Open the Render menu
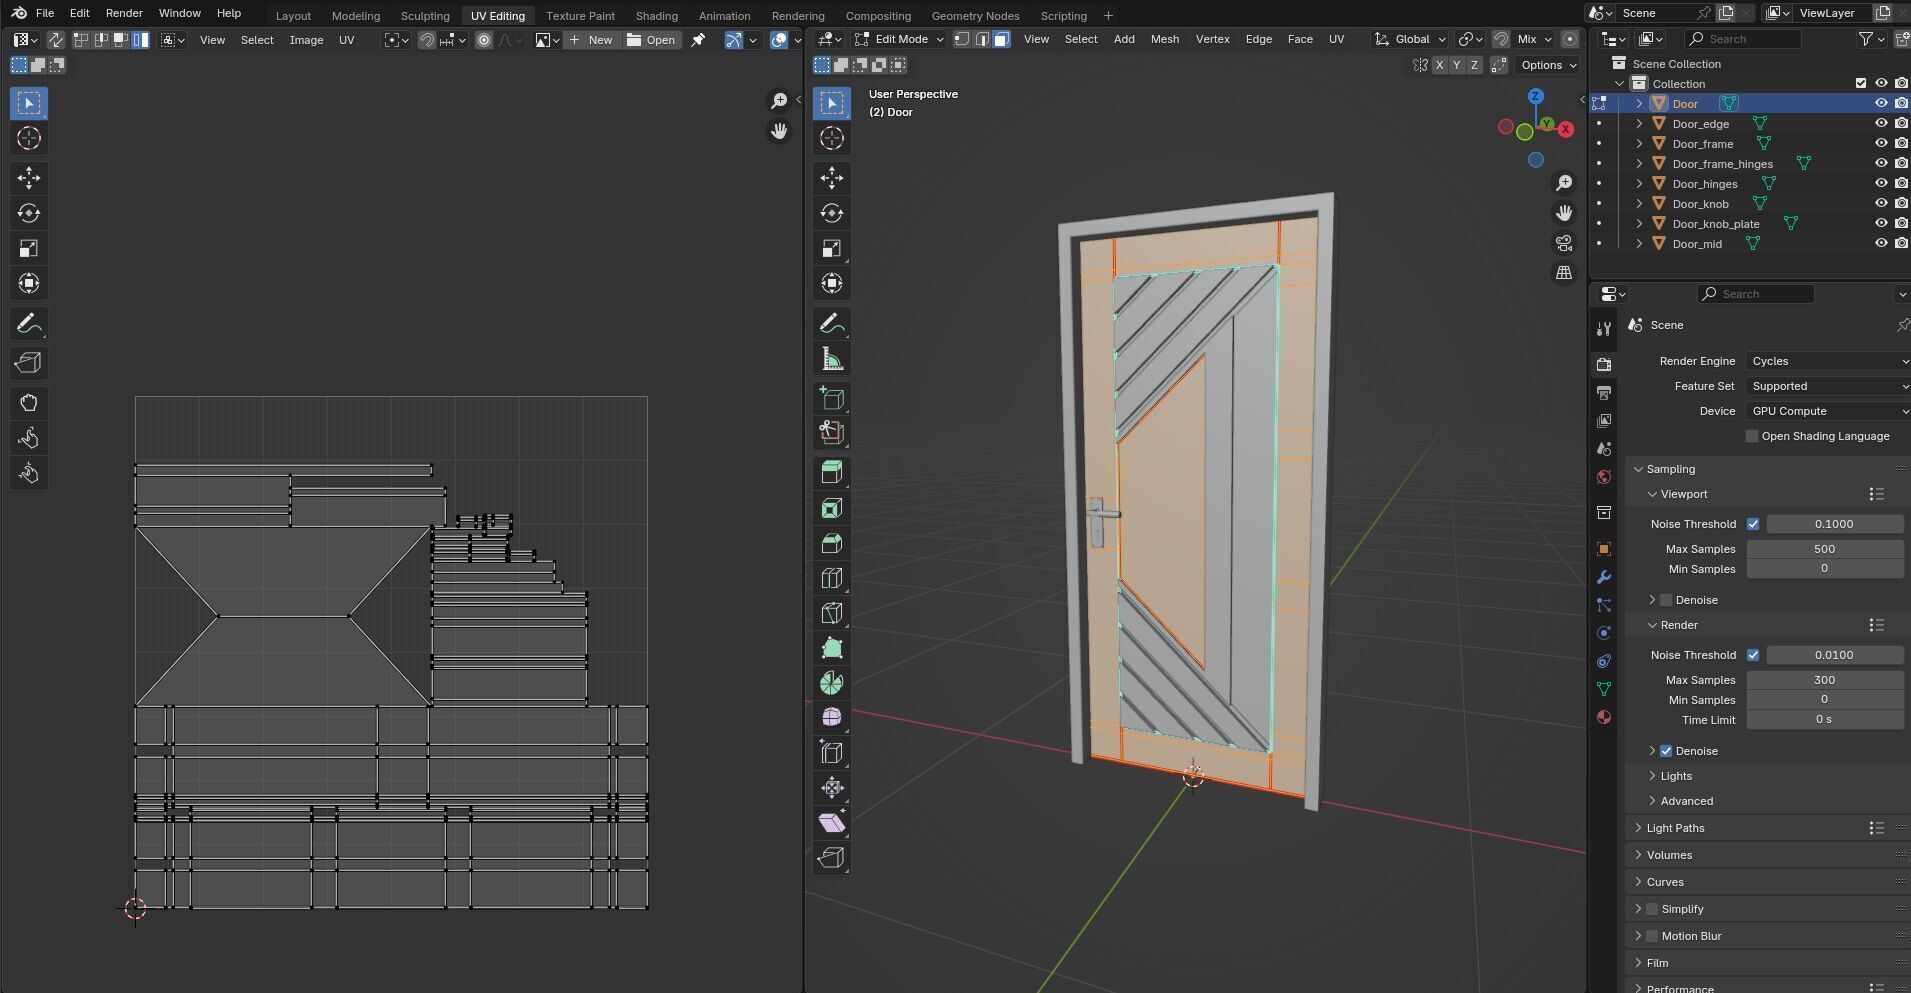Screen dimensions: 1911x993 [x=124, y=13]
